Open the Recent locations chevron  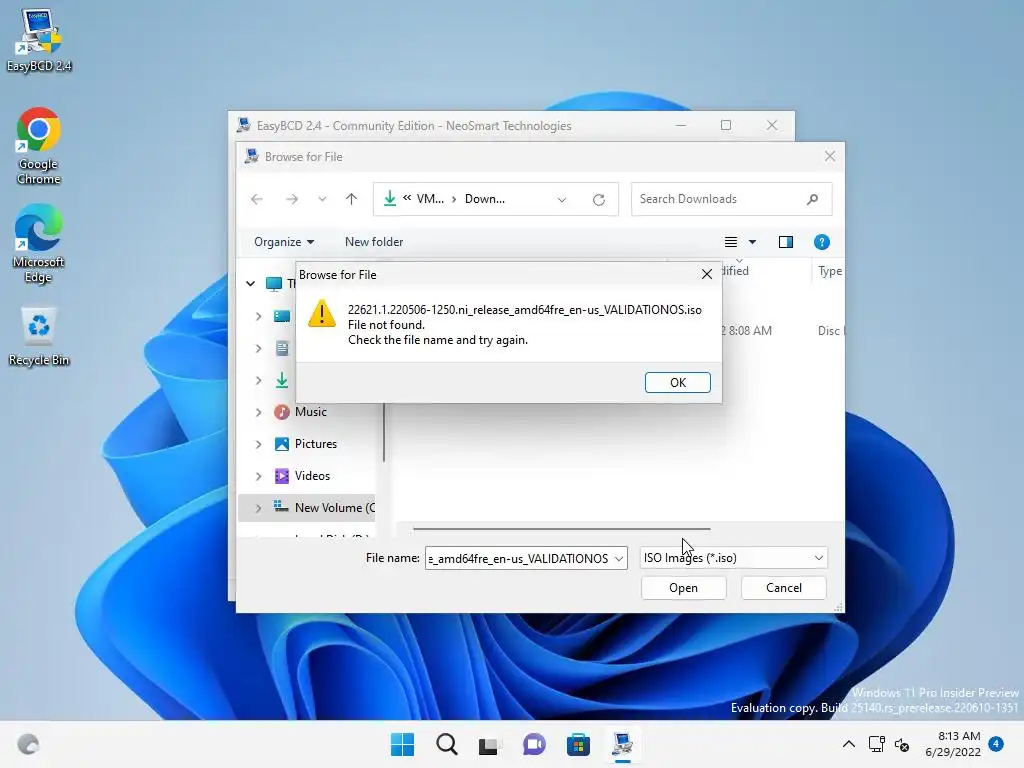[x=322, y=199]
